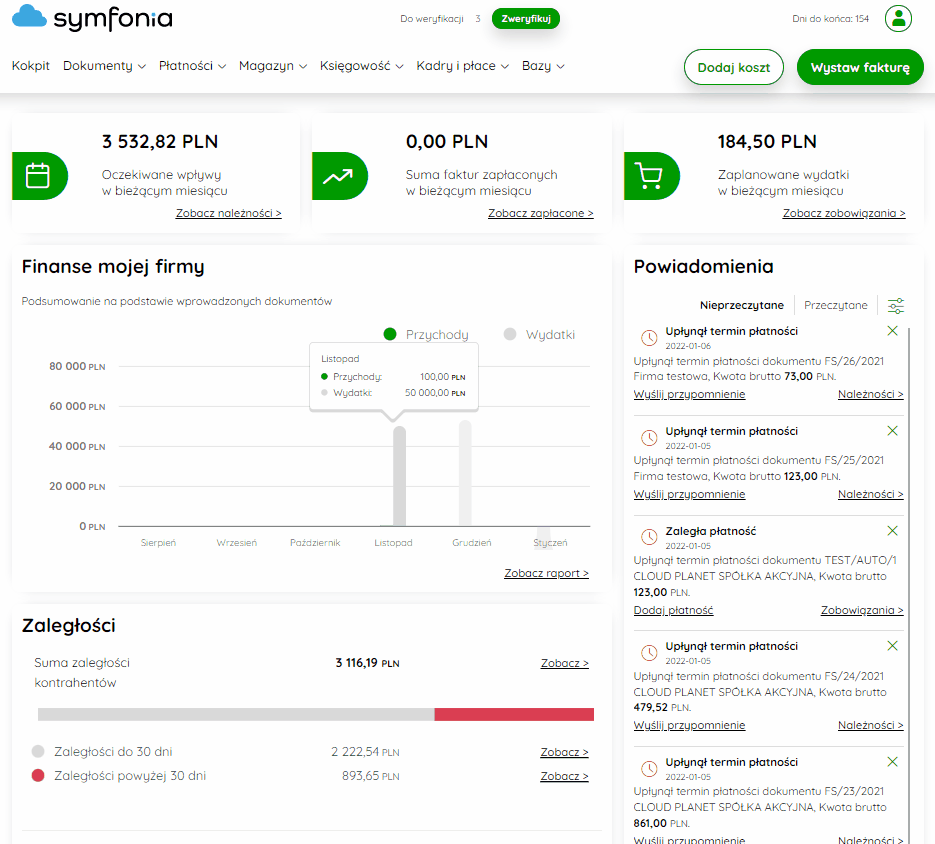Expand the Dokumenty menu
The height and width of the screenshot is (844, 935).
[104, 66]
